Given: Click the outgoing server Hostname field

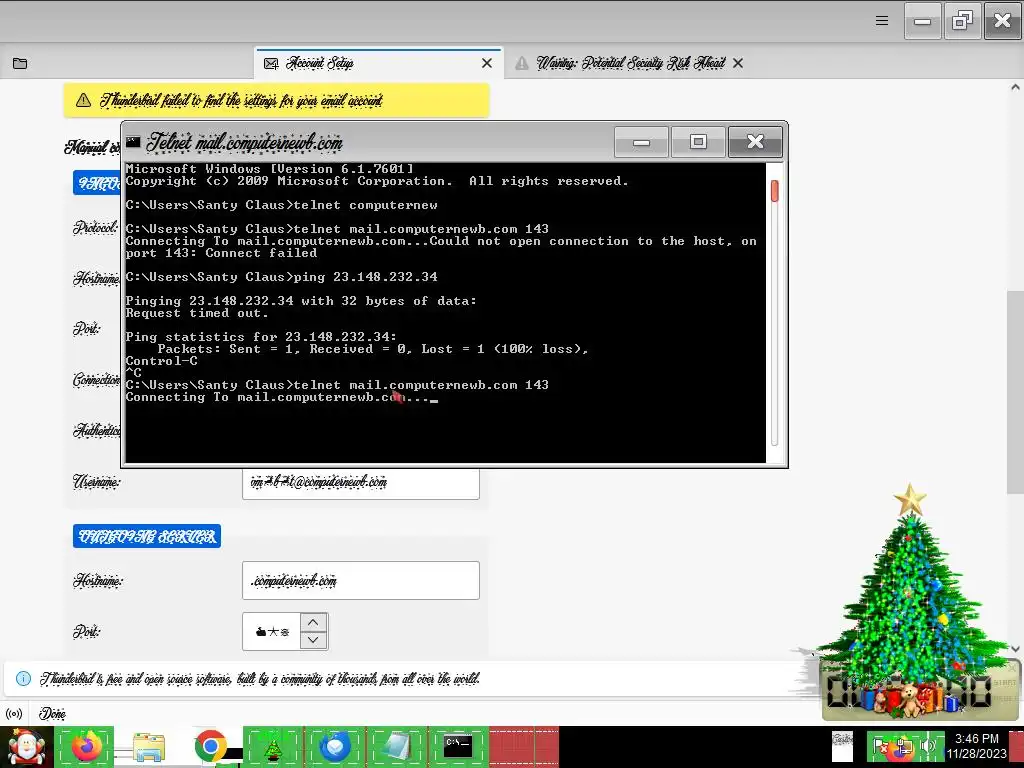Looking at the screenshot, I should coord(360,581).
